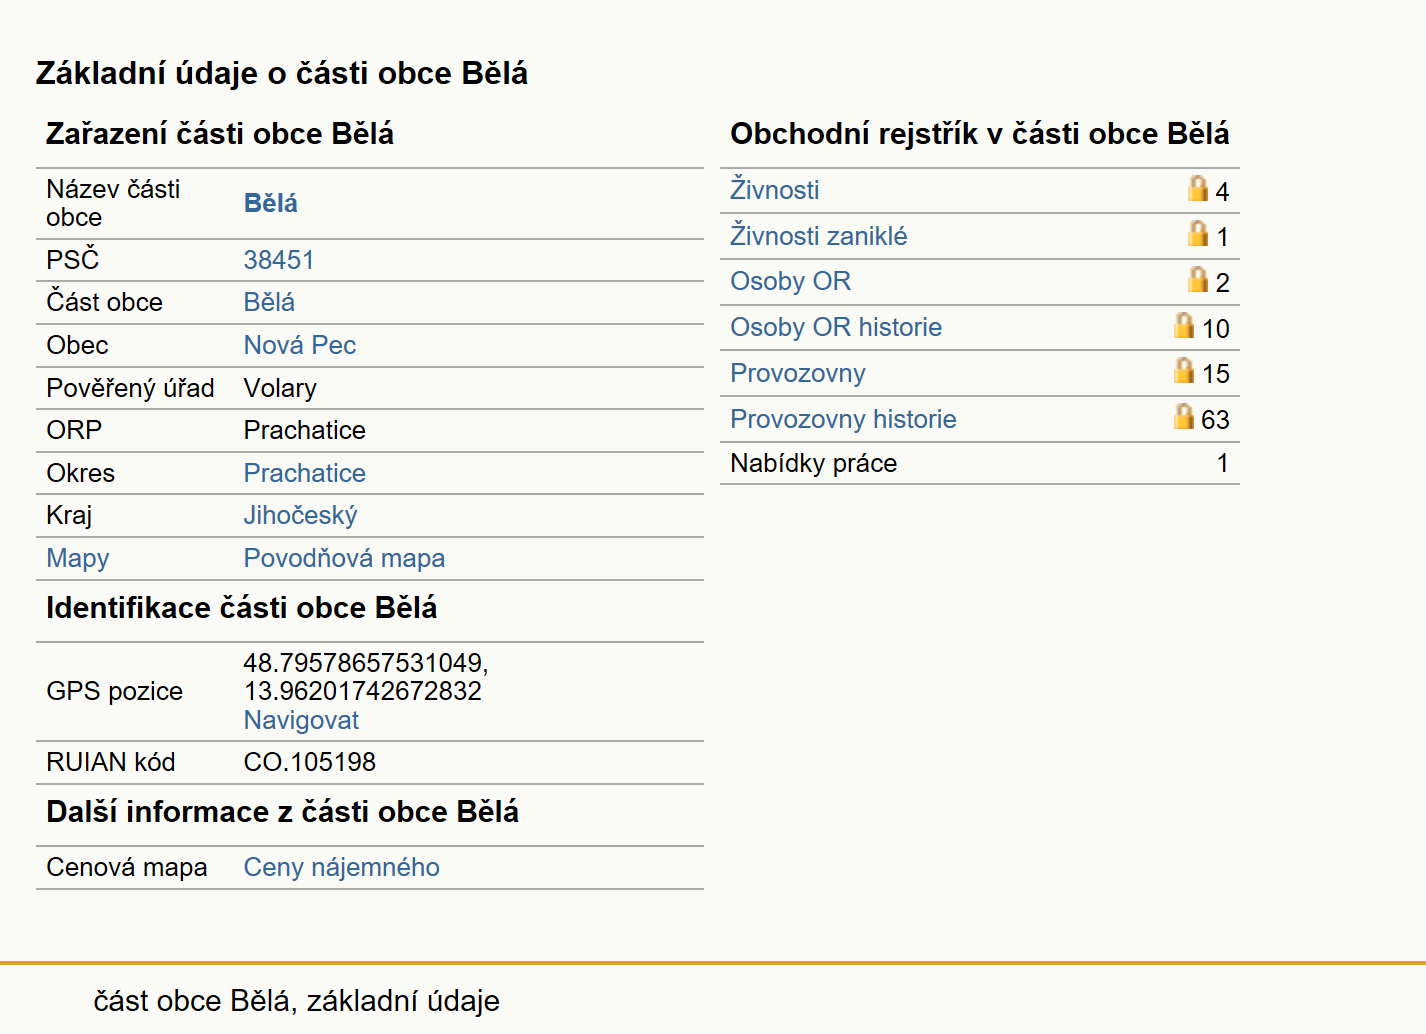Screen dimensions: 1426x1034
Task: Open the Jihočeský region link
Action: [x=301, y=516]
